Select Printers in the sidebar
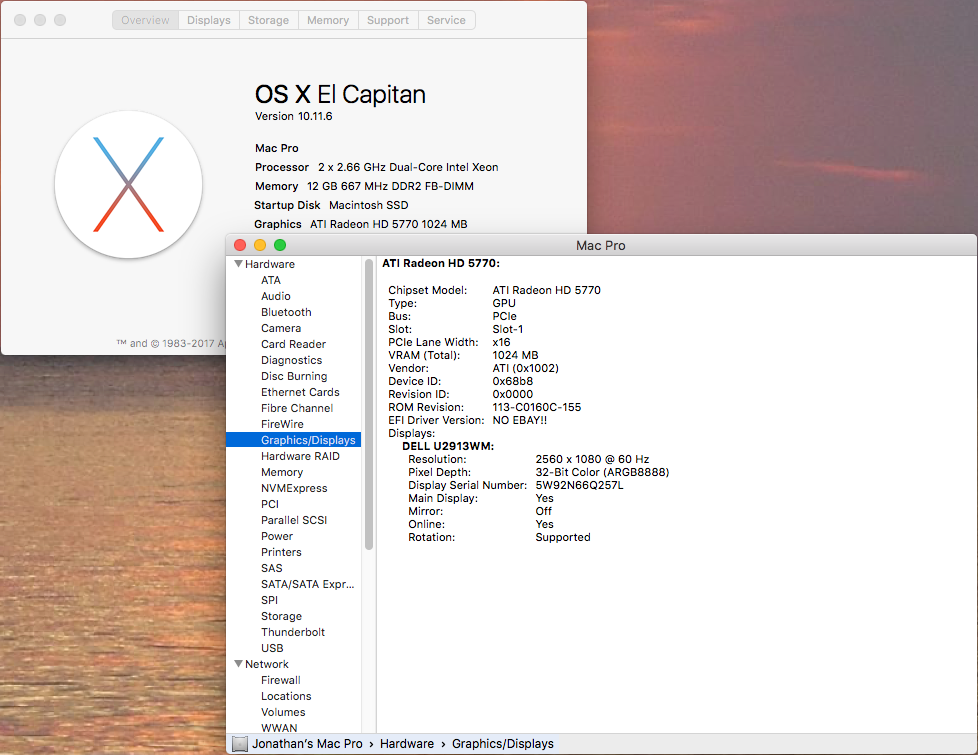The height and width of the screenshot is (755, 978). pos(281,552)
